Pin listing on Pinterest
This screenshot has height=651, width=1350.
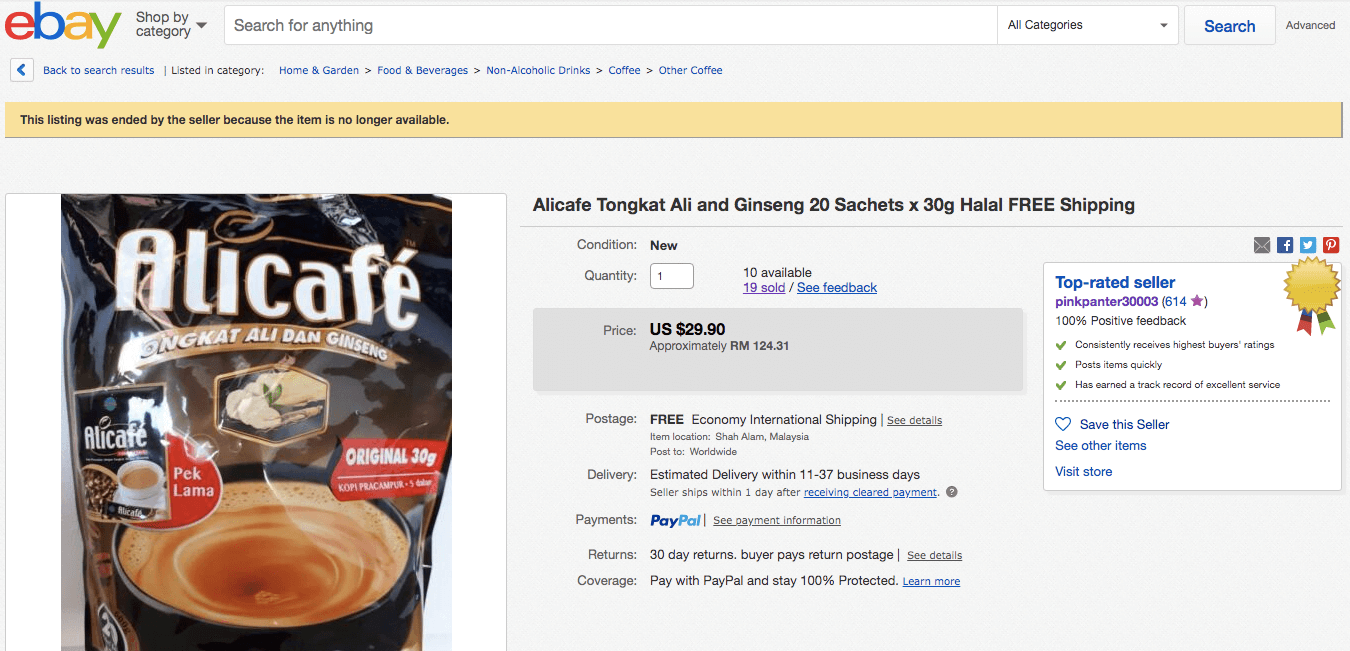1331,245
